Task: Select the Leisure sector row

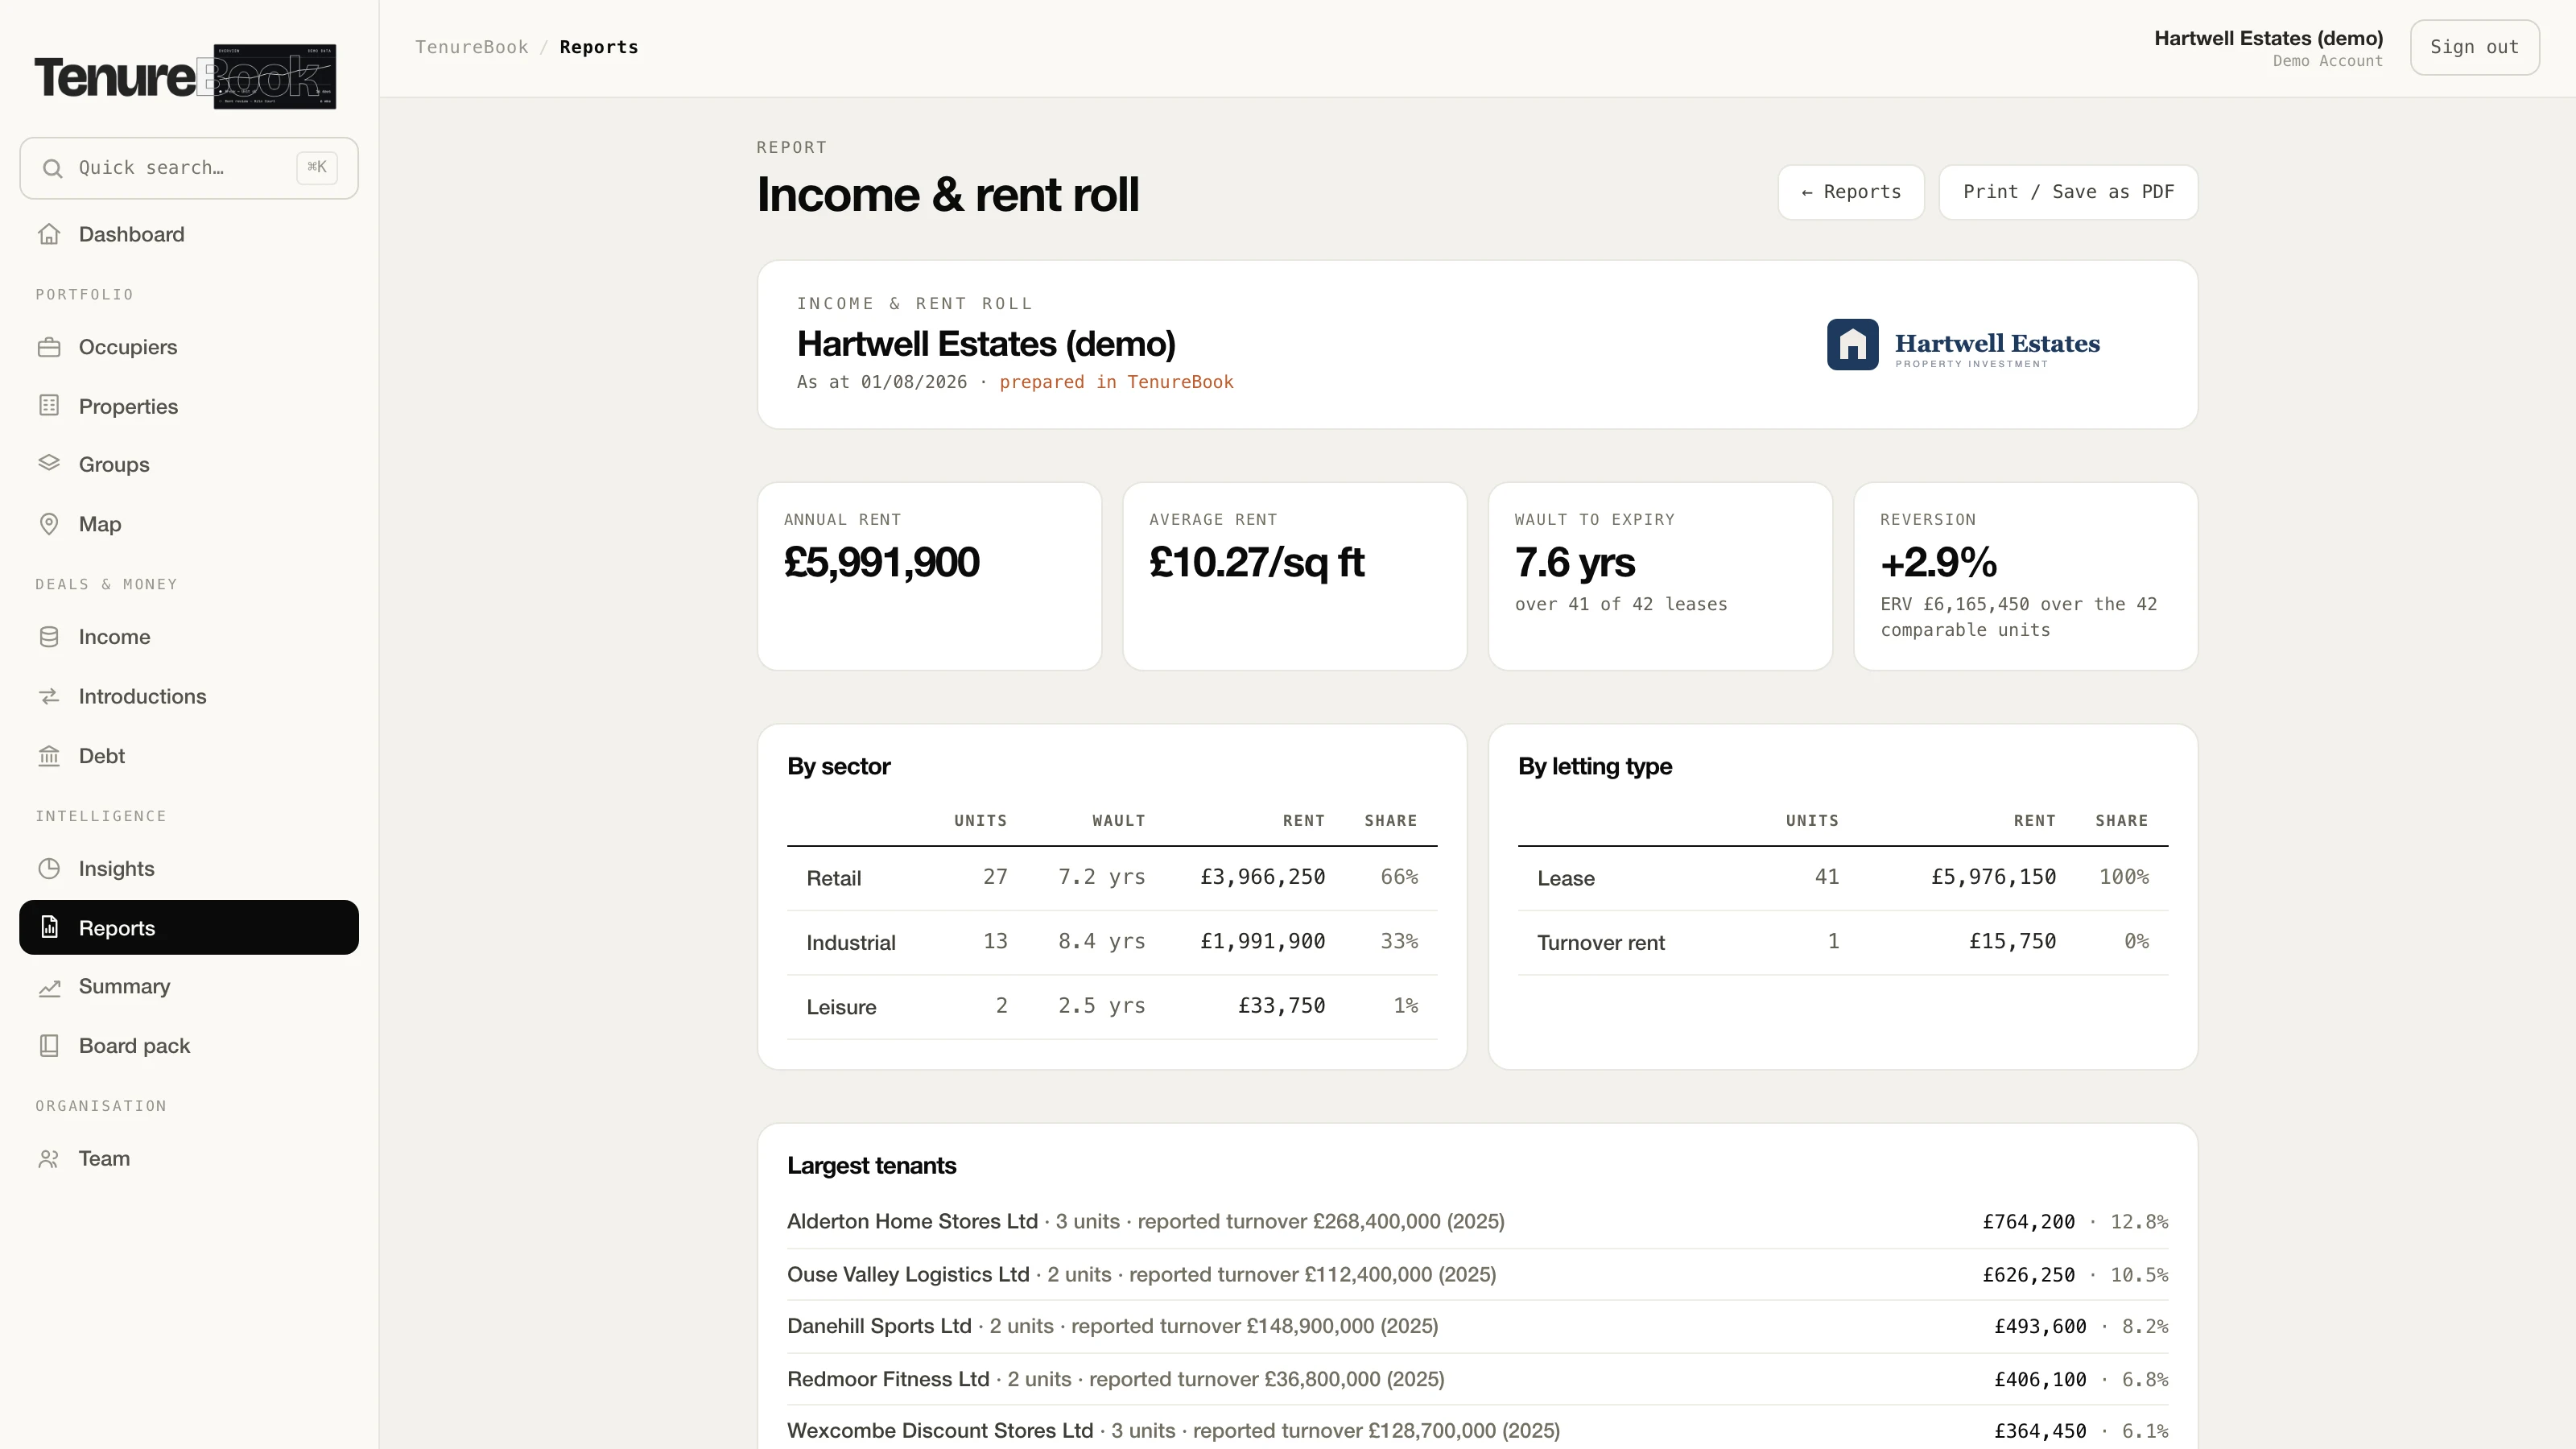Action: click(1112, 1006)
